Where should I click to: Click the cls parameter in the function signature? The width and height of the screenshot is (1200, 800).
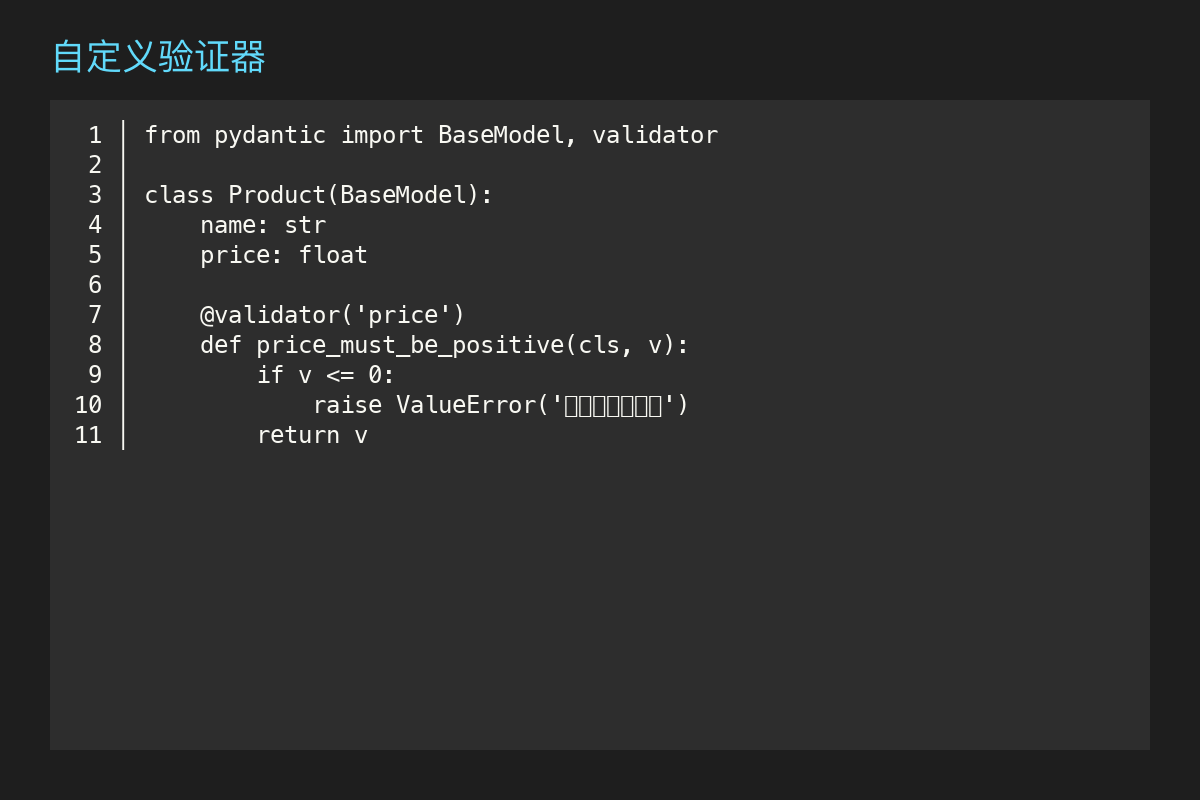599,345
